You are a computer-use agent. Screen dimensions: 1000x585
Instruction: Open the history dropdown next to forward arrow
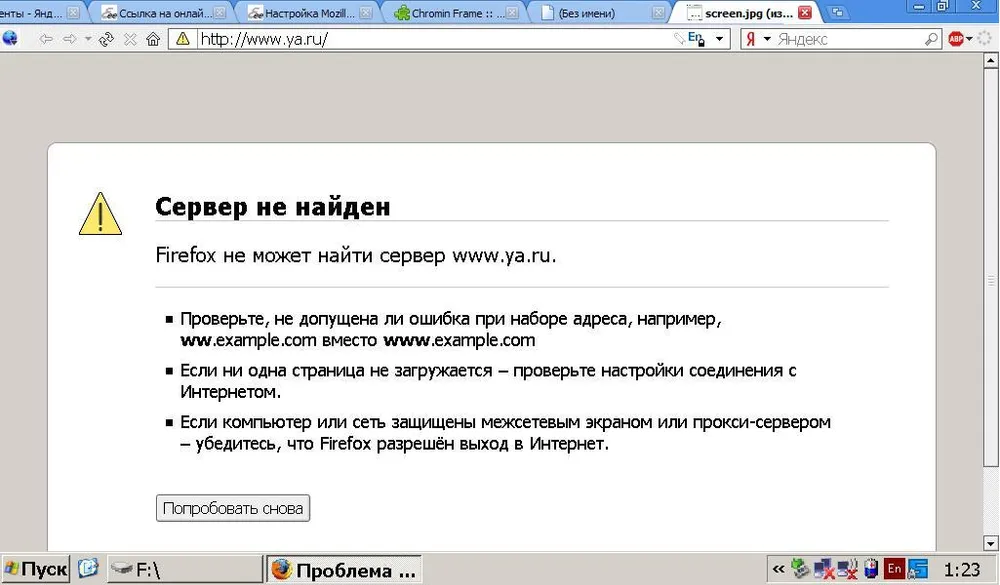tap(88, 40)
